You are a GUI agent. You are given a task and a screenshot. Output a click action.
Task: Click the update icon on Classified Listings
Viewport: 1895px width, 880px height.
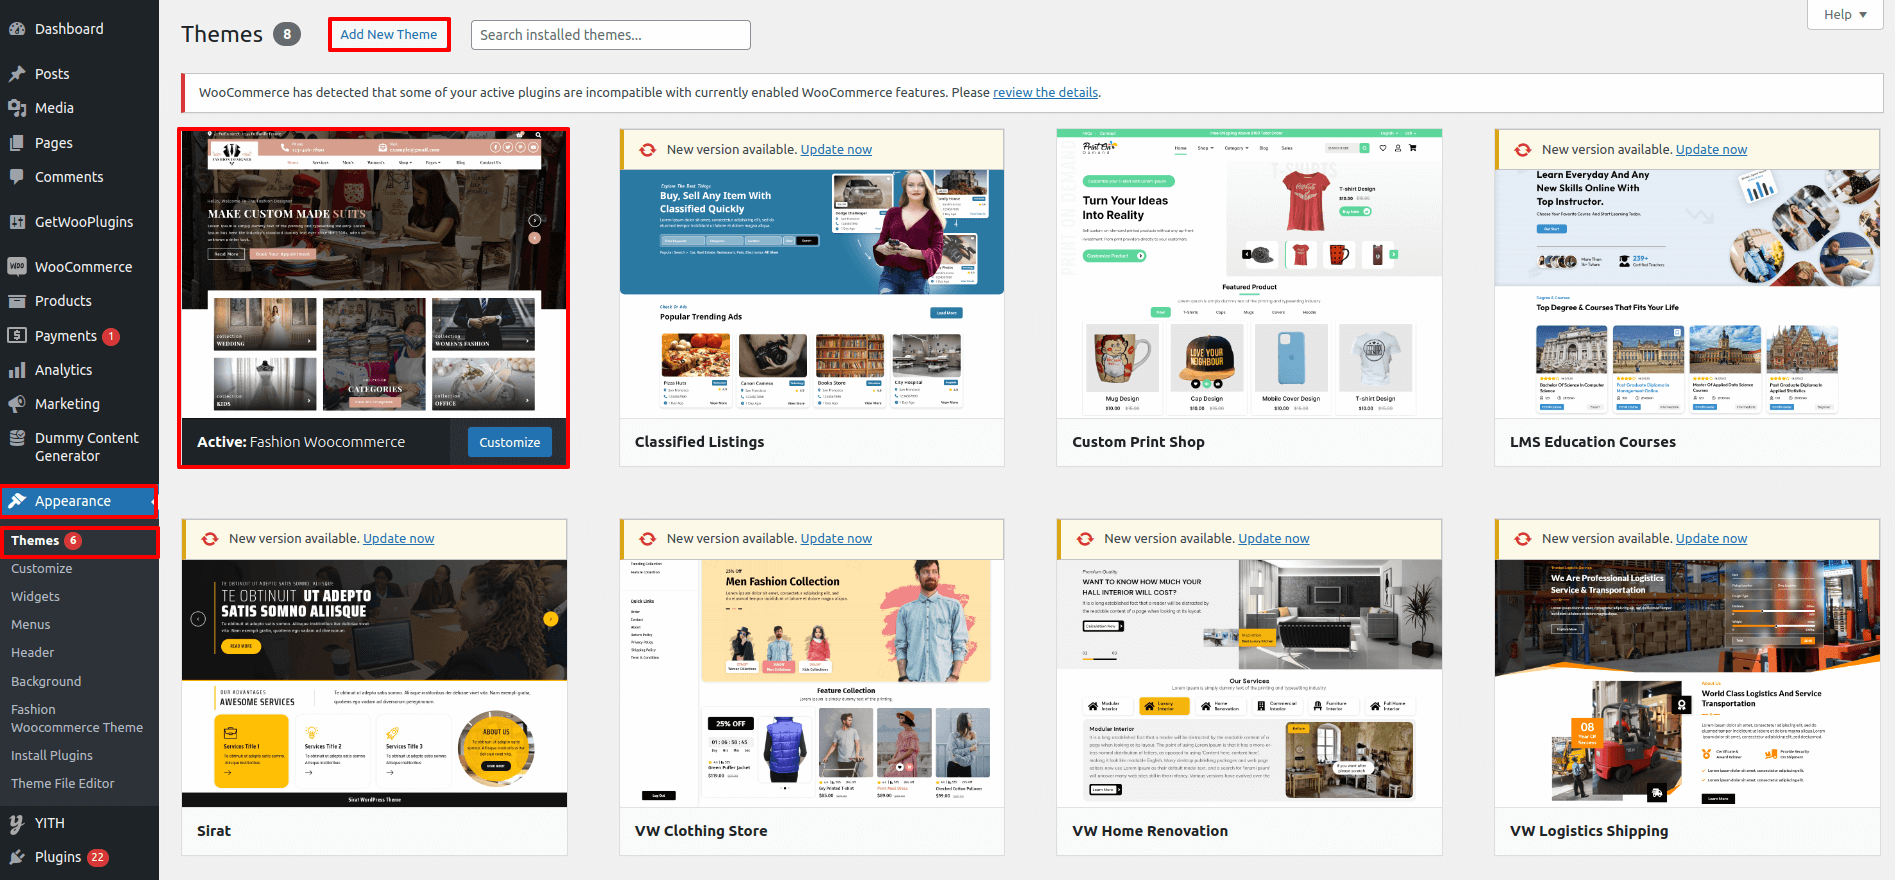tap(648, 150)
